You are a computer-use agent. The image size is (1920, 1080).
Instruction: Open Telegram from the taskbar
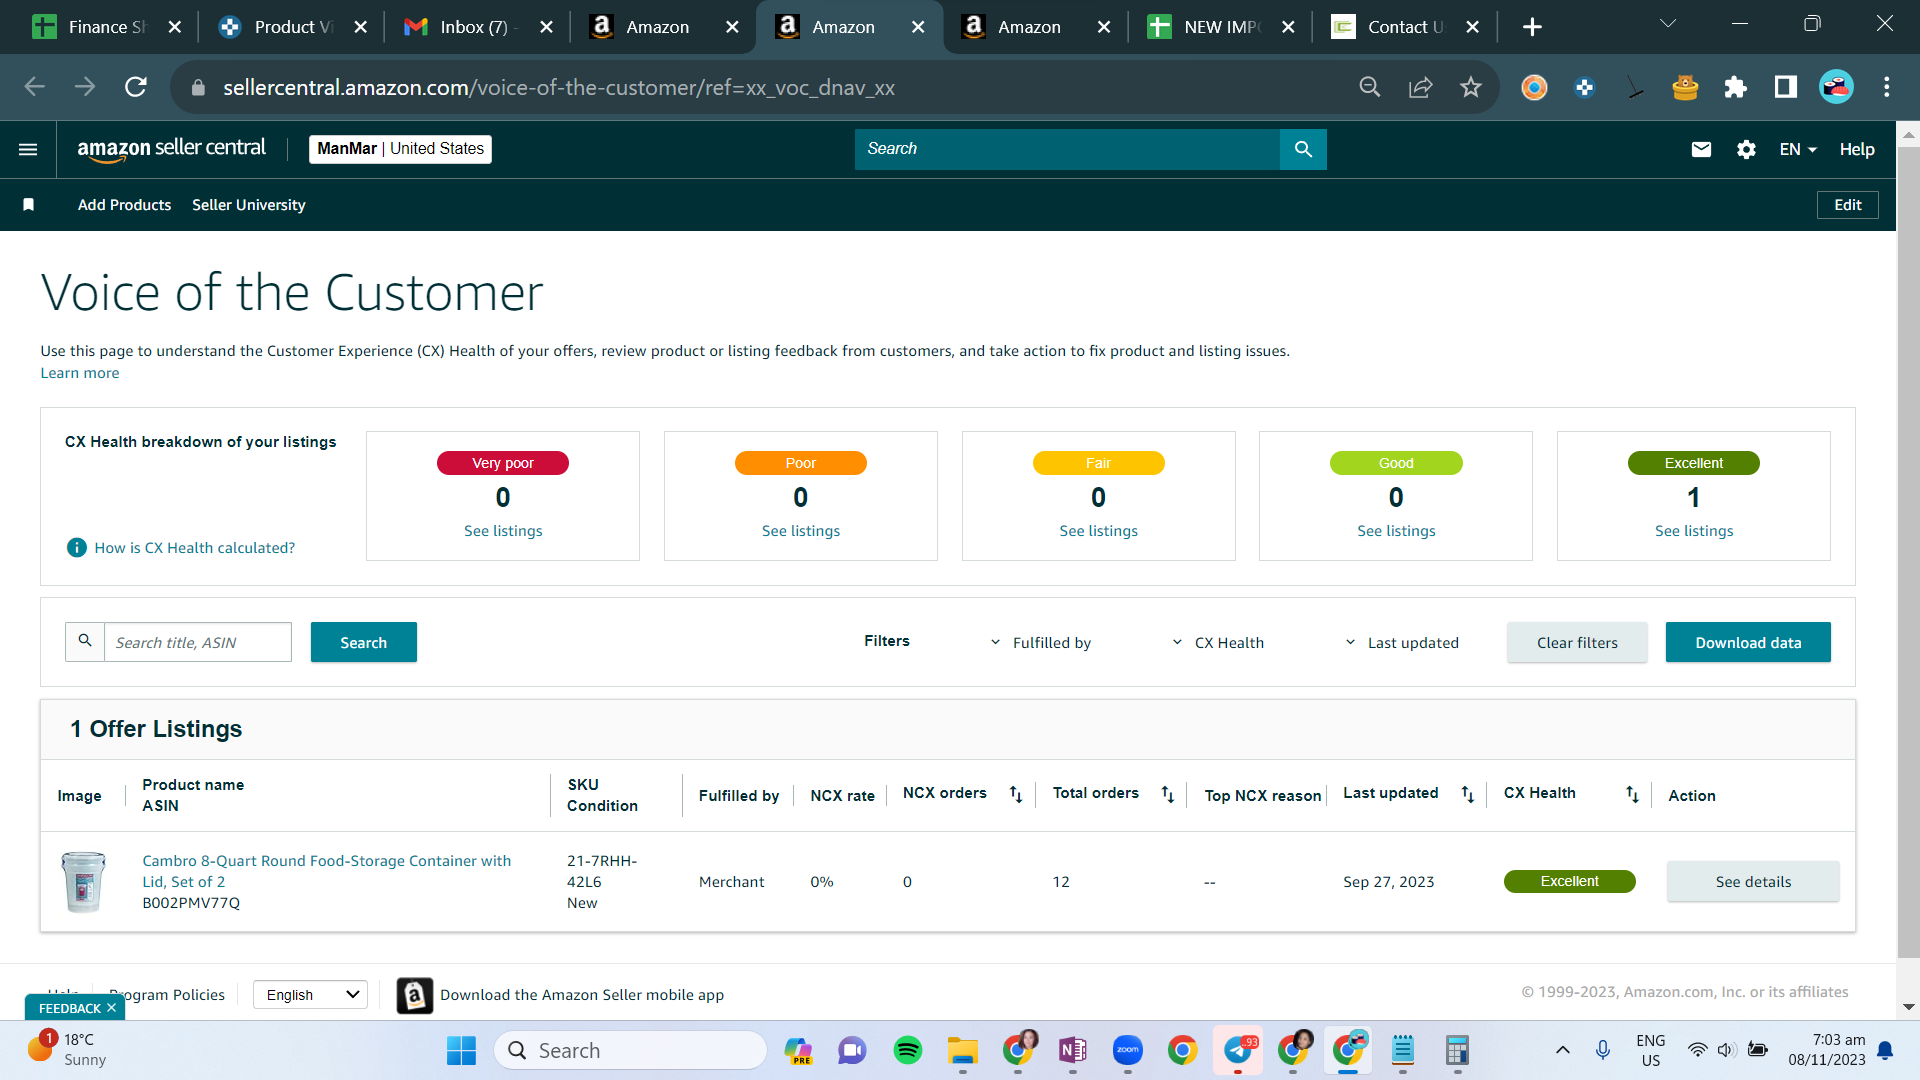(1238, 1050)
